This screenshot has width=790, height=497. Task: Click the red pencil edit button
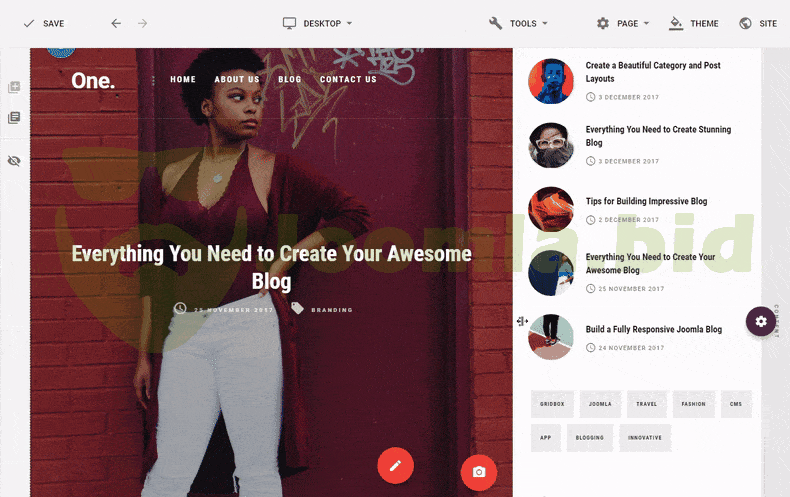click(395, 465)
